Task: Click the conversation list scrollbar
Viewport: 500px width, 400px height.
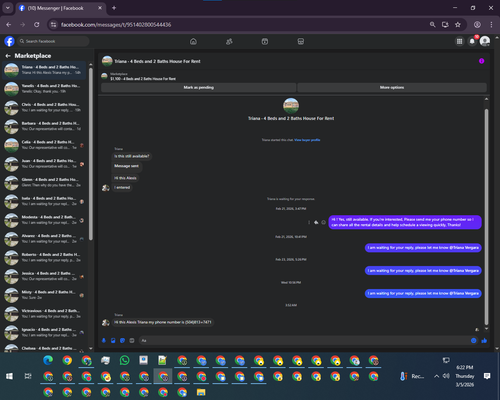Action: [x=91, y=153]
